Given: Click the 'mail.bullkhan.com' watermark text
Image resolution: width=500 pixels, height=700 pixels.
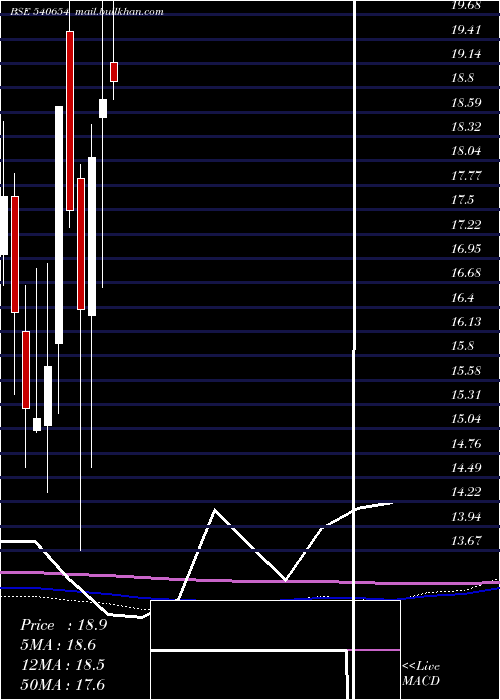Looking at the screenshot, I should 119,12.
